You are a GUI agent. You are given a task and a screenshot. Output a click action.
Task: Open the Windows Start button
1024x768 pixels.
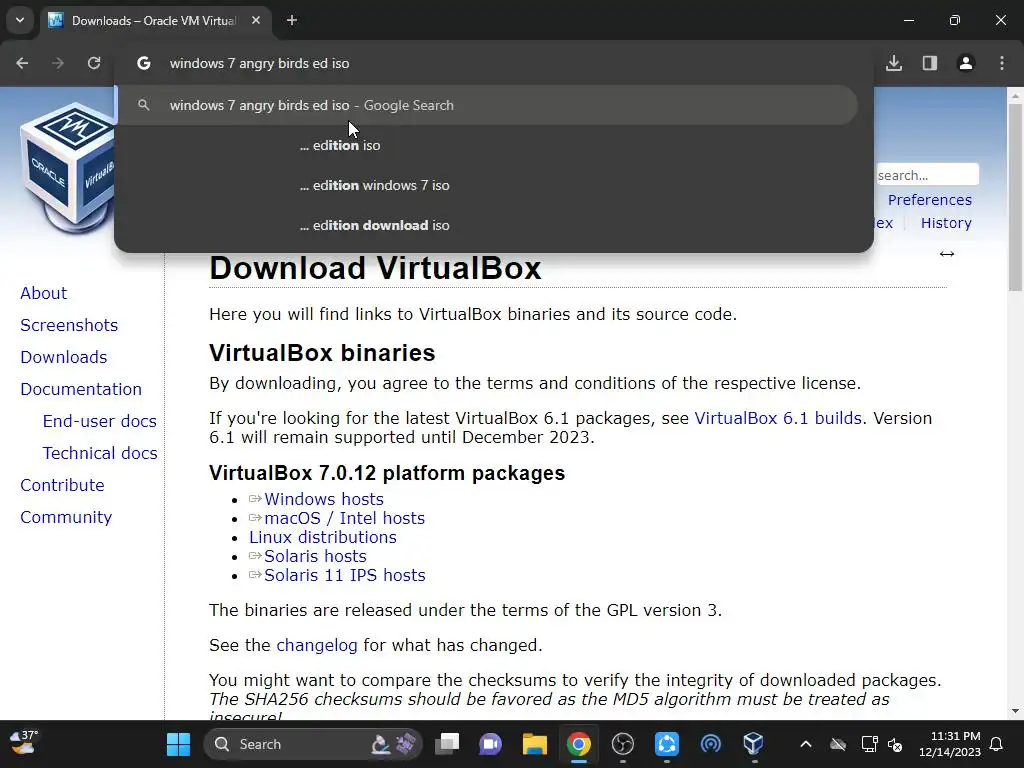click(x=178, y=744)
